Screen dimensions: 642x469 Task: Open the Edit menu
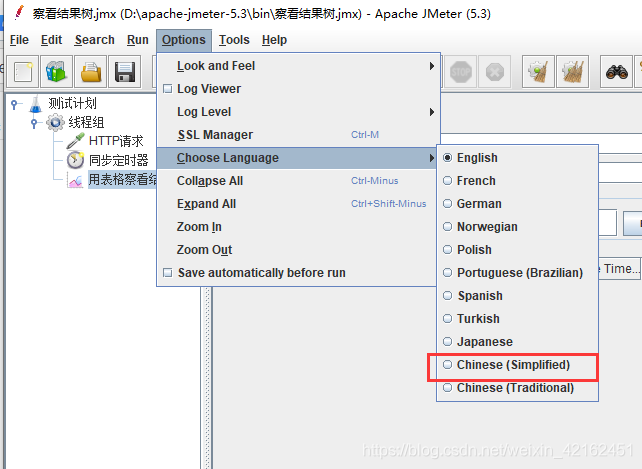point(51,40)
